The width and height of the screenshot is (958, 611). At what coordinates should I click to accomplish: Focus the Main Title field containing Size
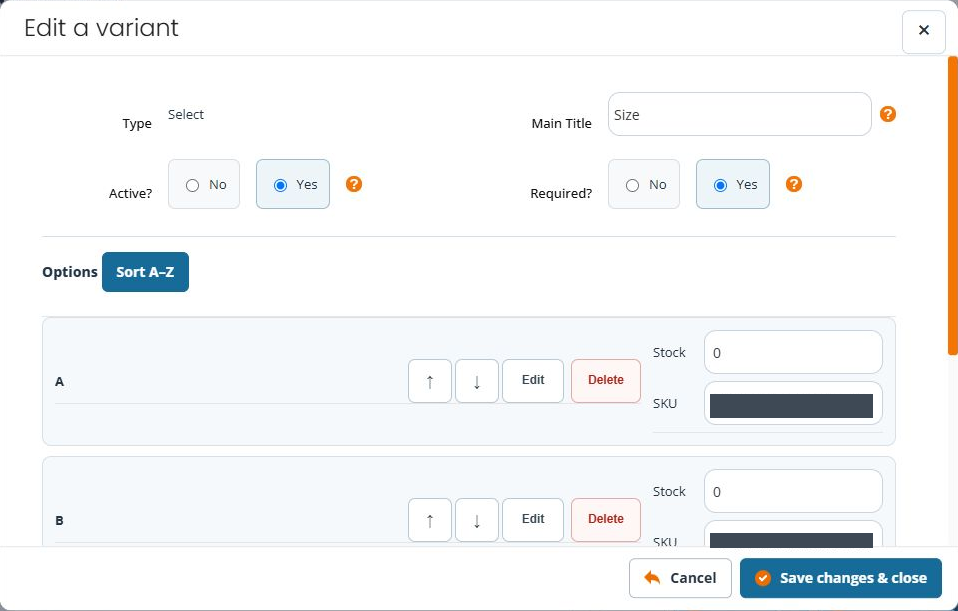coord(740,114)
